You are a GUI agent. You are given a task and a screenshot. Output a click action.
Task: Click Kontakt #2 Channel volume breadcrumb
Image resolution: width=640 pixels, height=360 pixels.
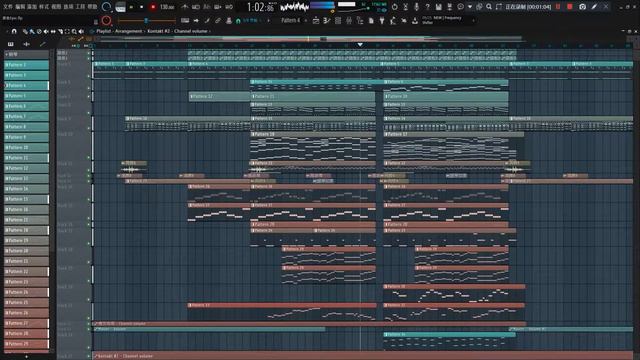click(x=177, y=31)
